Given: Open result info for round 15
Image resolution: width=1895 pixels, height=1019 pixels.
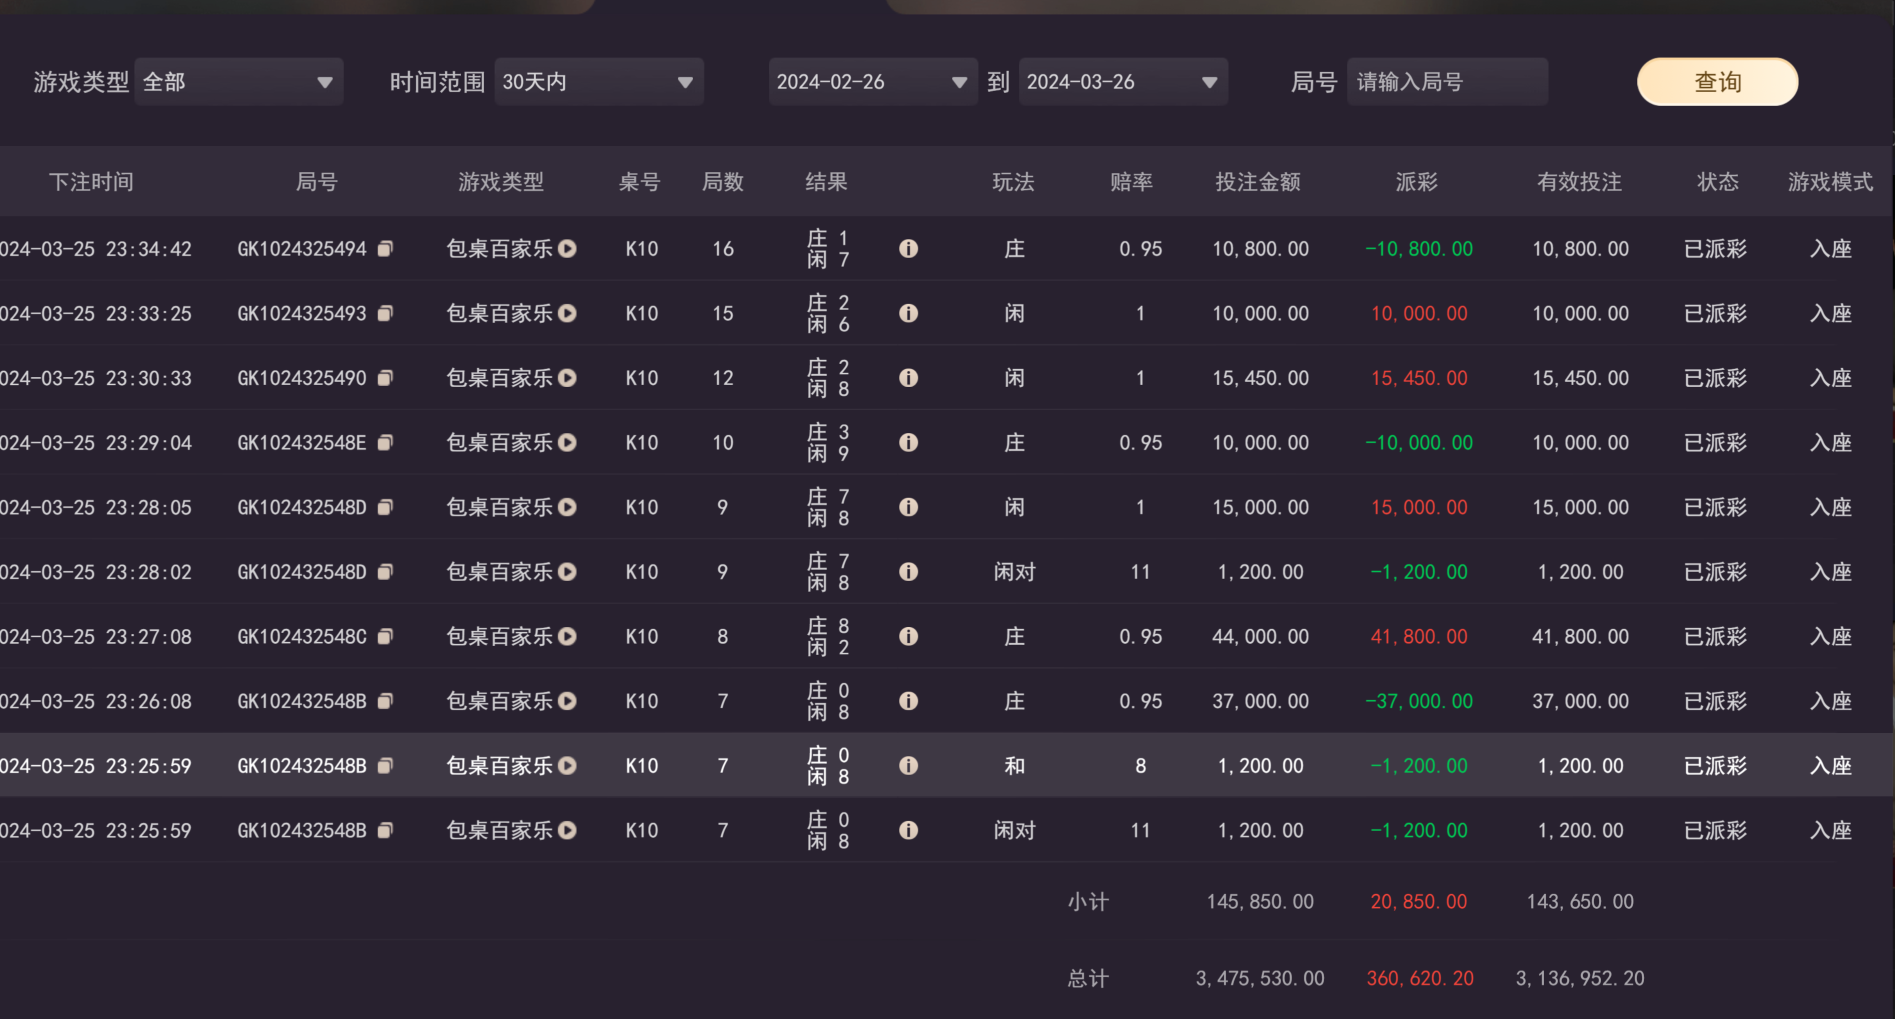Looking at the screenshot, I should coord(908,314).
